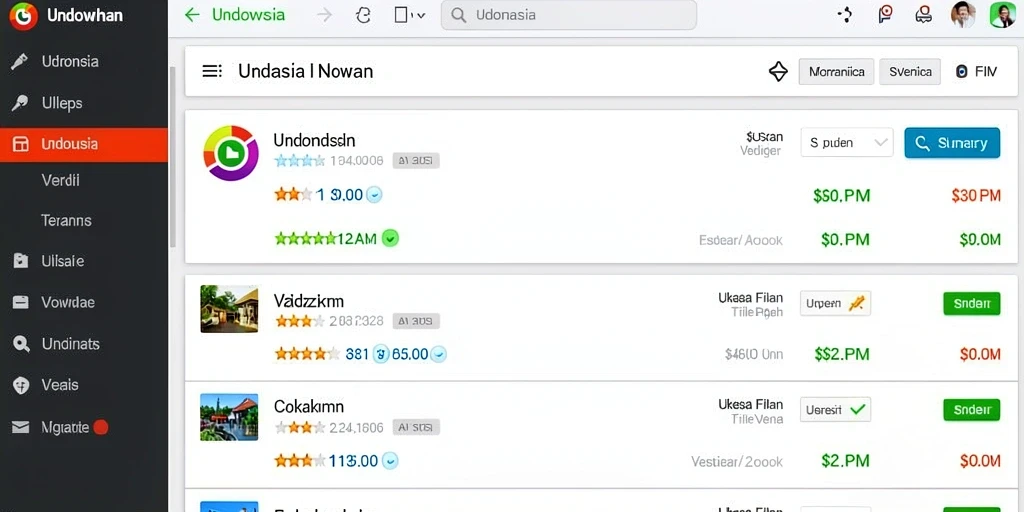The width and height of the screenshot is (1024, 512).
Task: Click the refresh icon in the top bar
Action: tap(363, 15)
